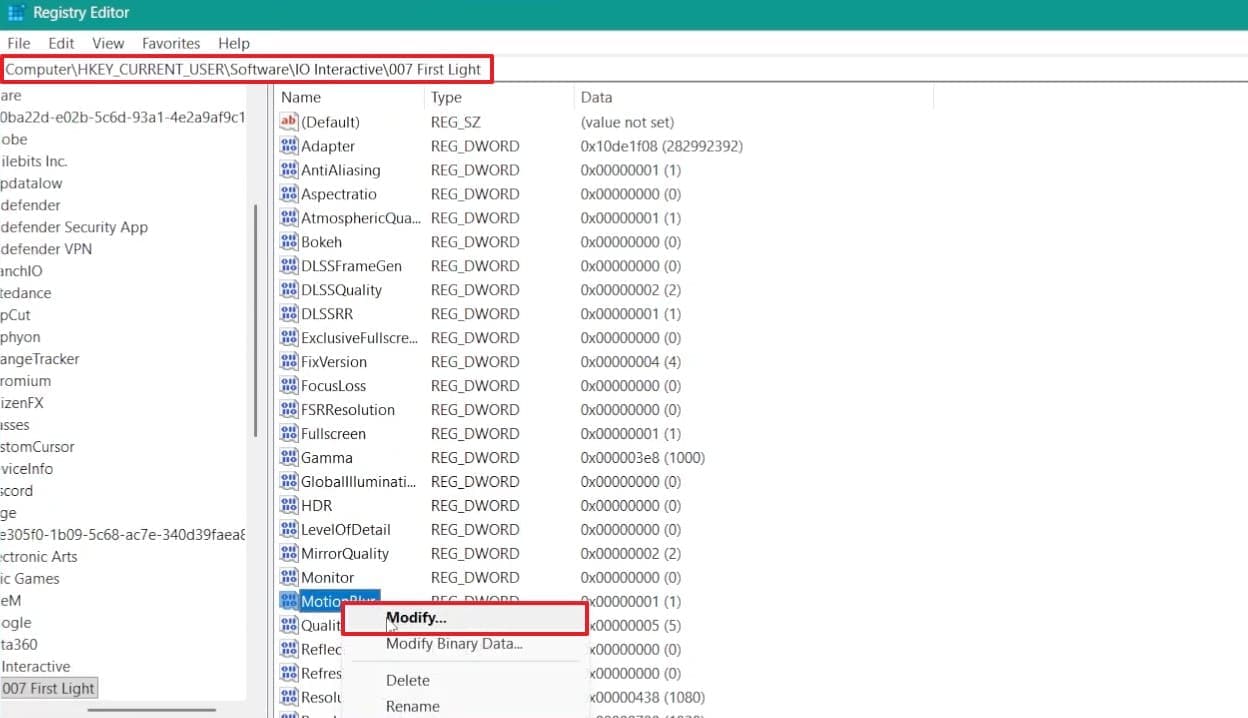Select the defender Security App tree key
The image size is (1248, 718).
click(x=74, y=227)
